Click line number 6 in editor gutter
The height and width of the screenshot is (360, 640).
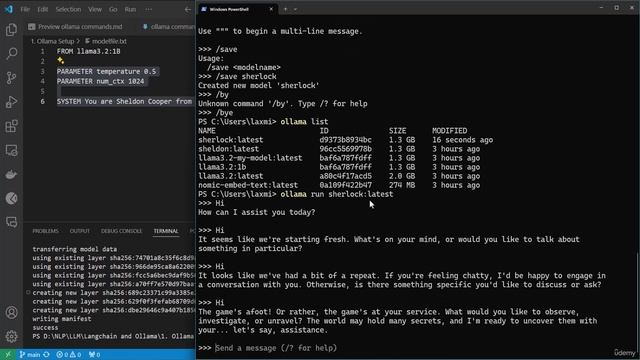pos(42,101)
